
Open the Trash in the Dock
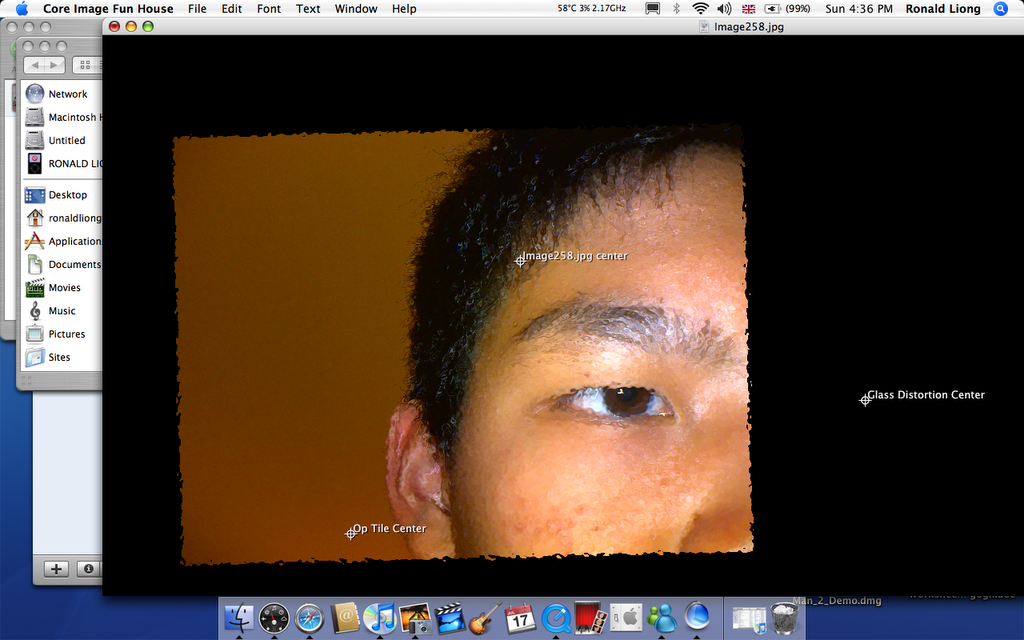pyautogui.click(x=784, y=617)
